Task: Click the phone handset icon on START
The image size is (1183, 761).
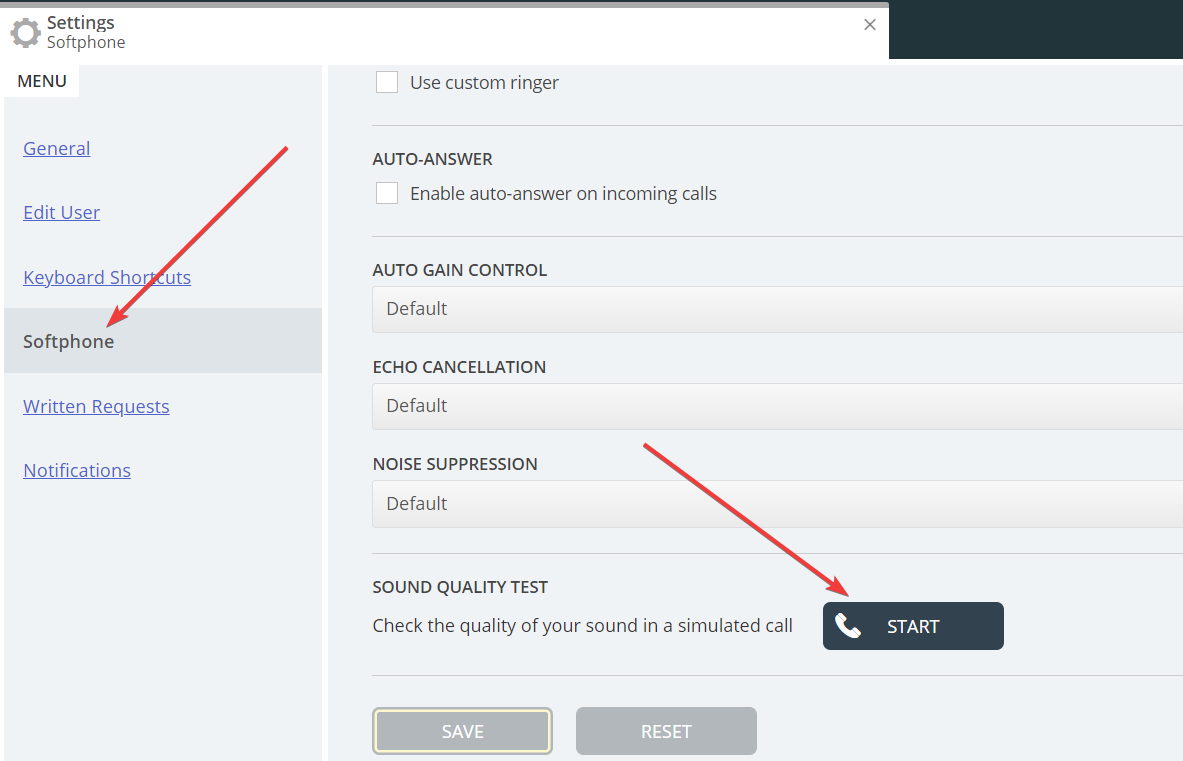Action: pyautogui.click(x=848, y=626)
